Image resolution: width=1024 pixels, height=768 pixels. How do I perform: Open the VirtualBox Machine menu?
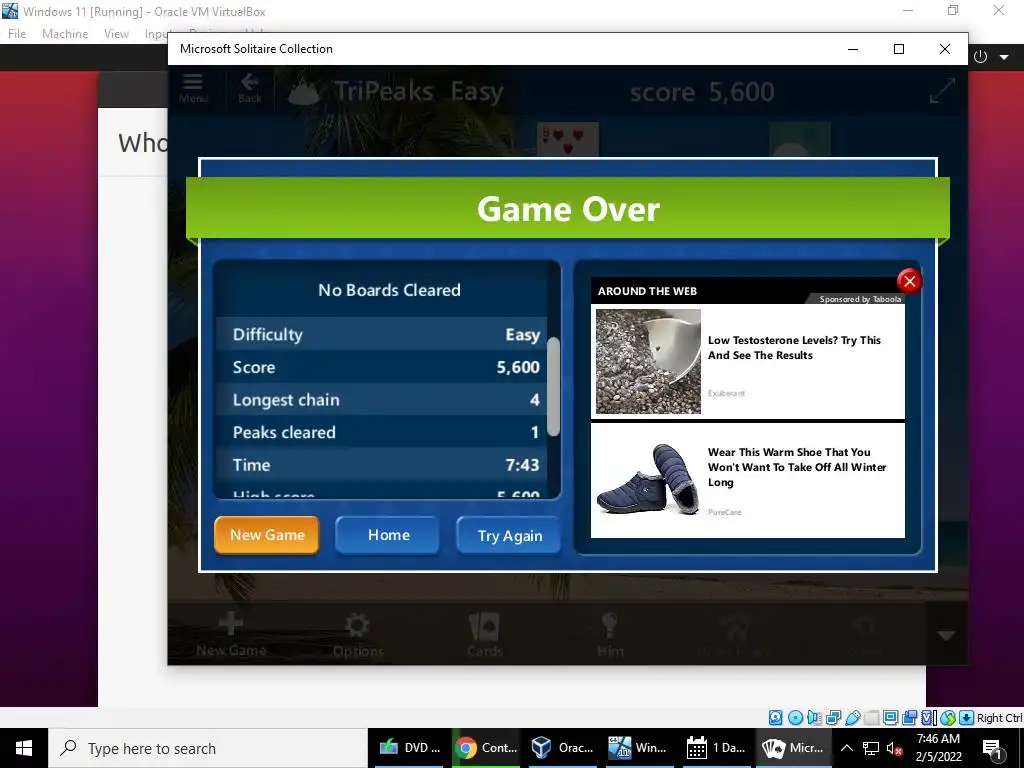click(65, 33)
